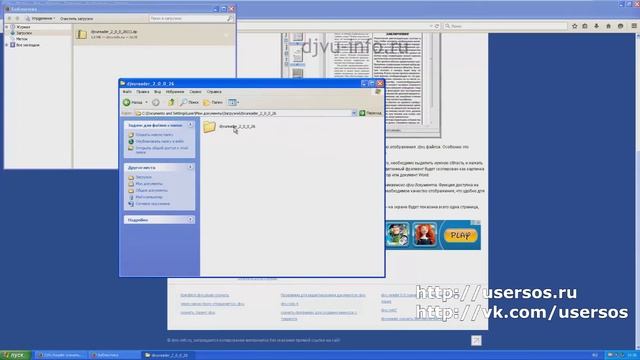The width and height of the screenshot is (640, 360).
Task: Click the browser downloads arrow icon
Action: 596,26
